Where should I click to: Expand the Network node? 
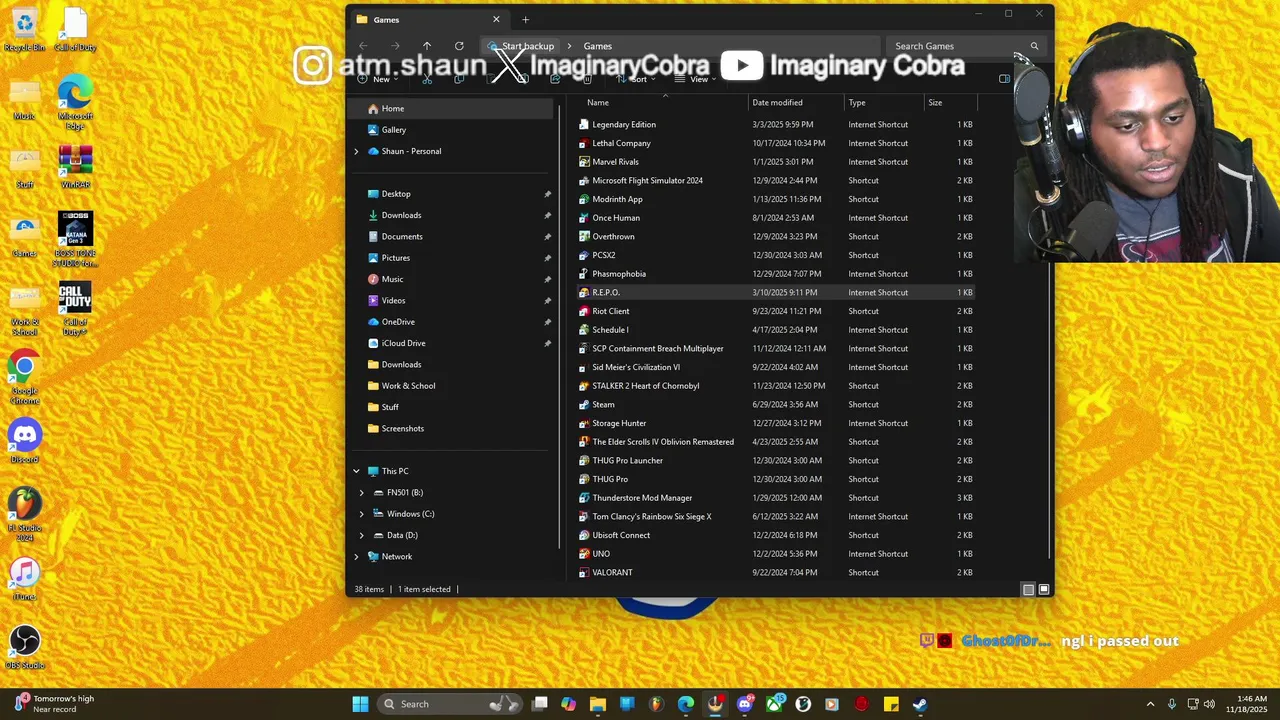point(356,557)
